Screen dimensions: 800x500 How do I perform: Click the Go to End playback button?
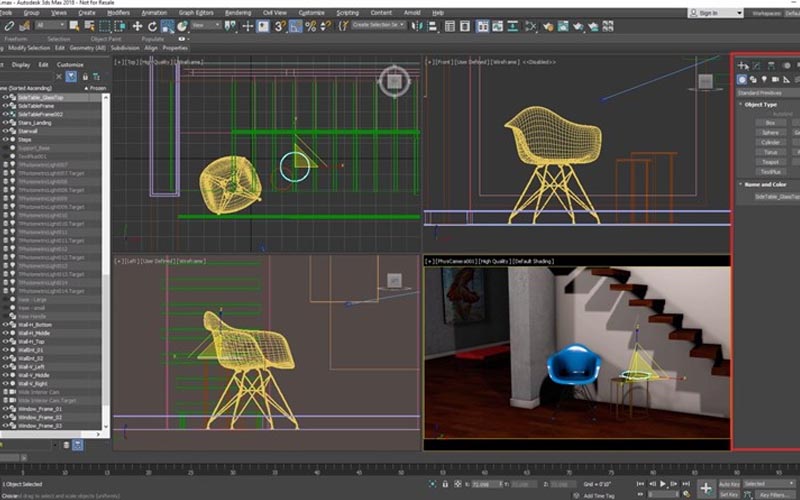point(686,484)
